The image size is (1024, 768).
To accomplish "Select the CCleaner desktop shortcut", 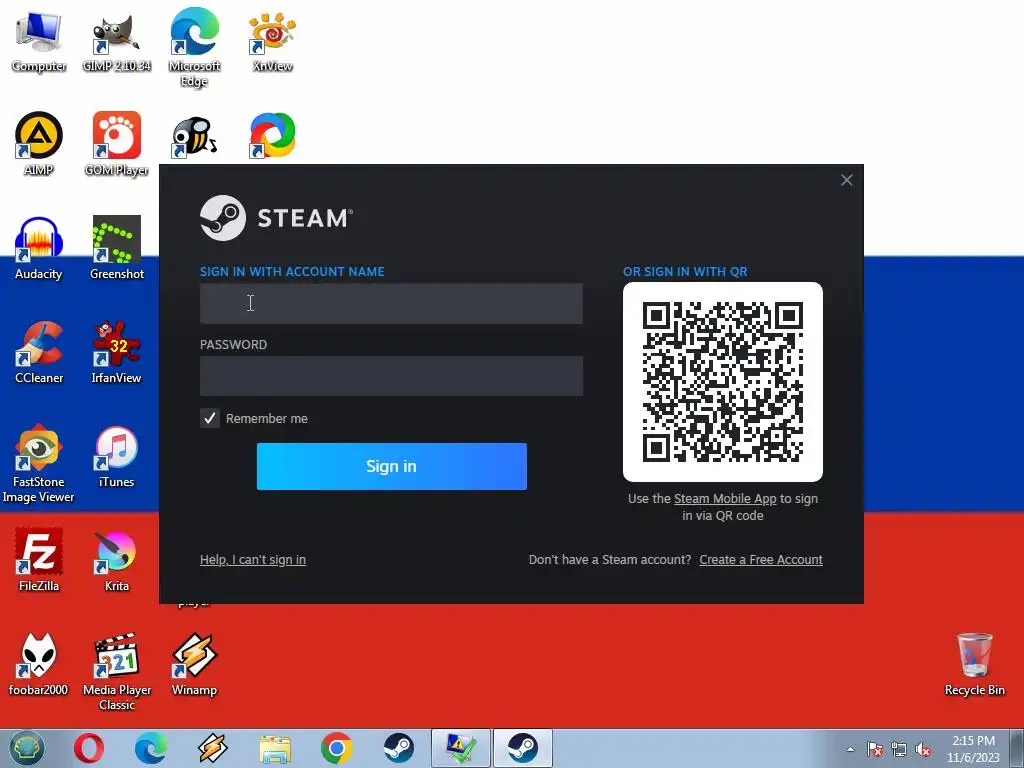I will 39,352.
